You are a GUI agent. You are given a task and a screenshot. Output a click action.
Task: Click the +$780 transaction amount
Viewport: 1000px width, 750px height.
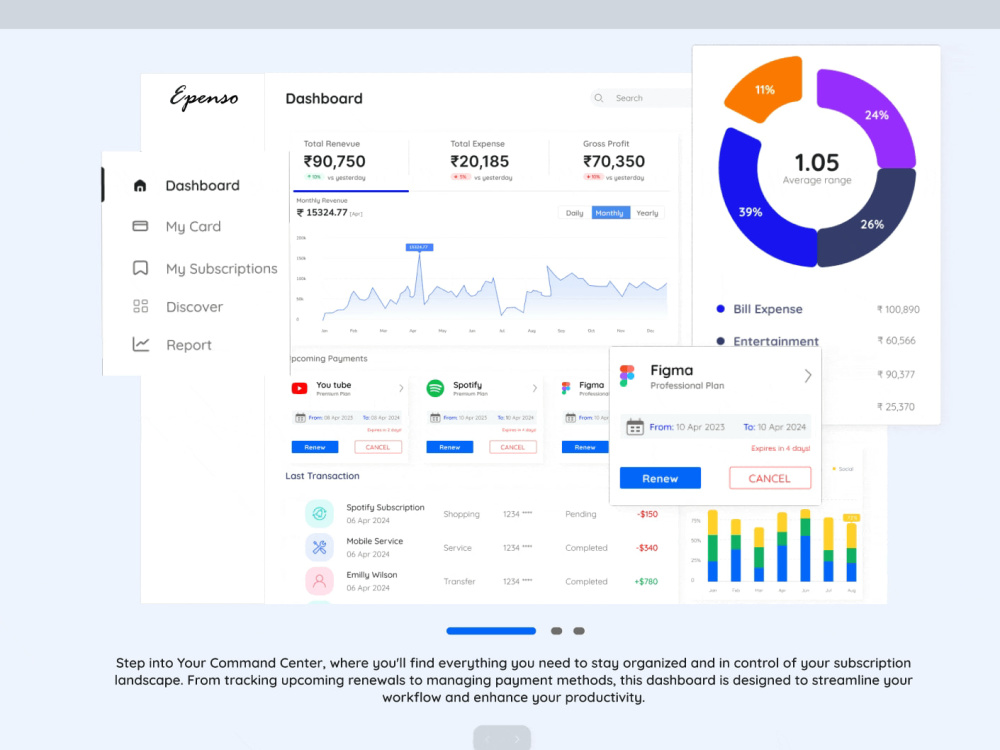pos(646,582)
